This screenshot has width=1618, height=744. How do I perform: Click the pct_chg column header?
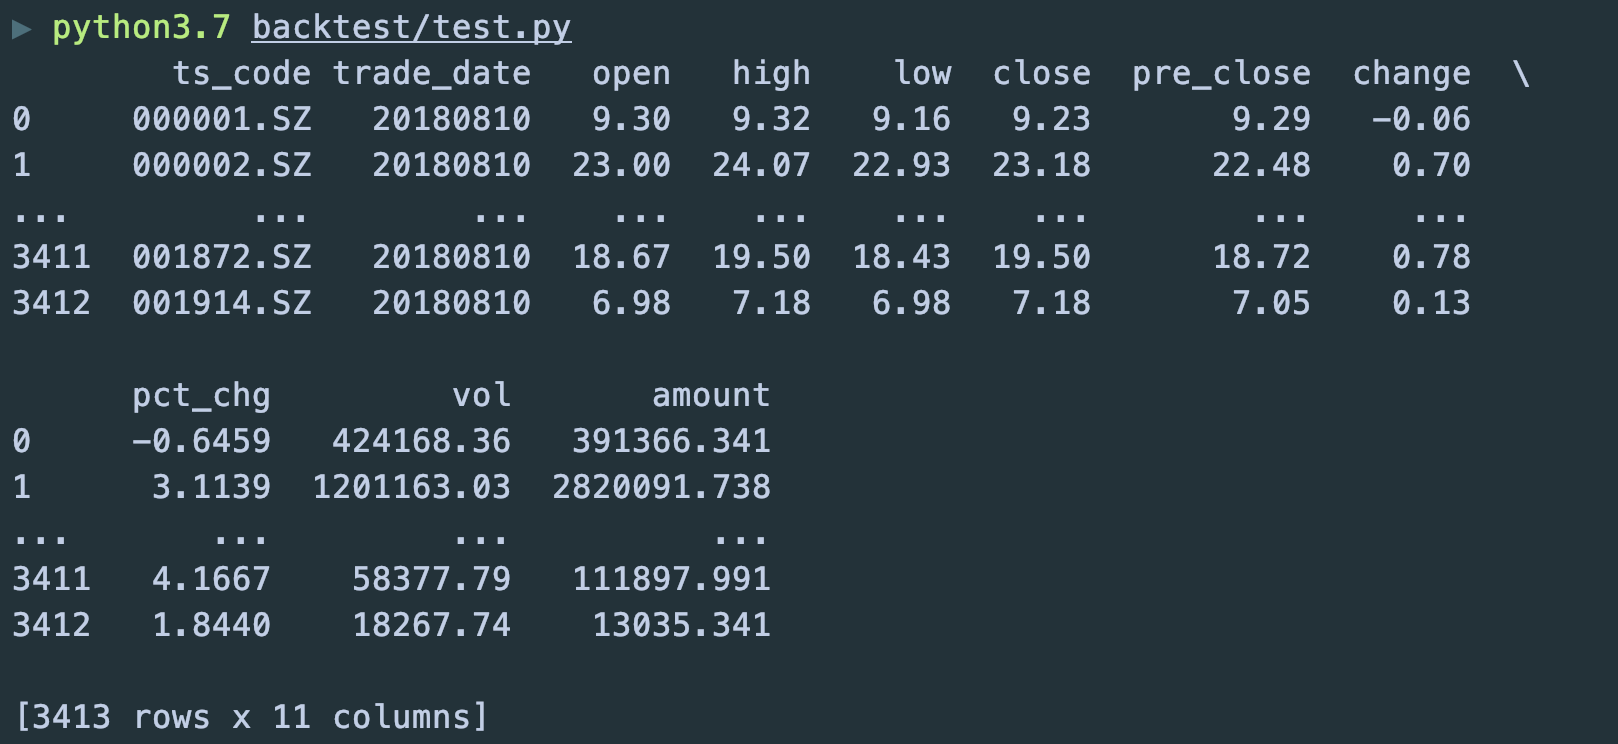coord(201,396)
